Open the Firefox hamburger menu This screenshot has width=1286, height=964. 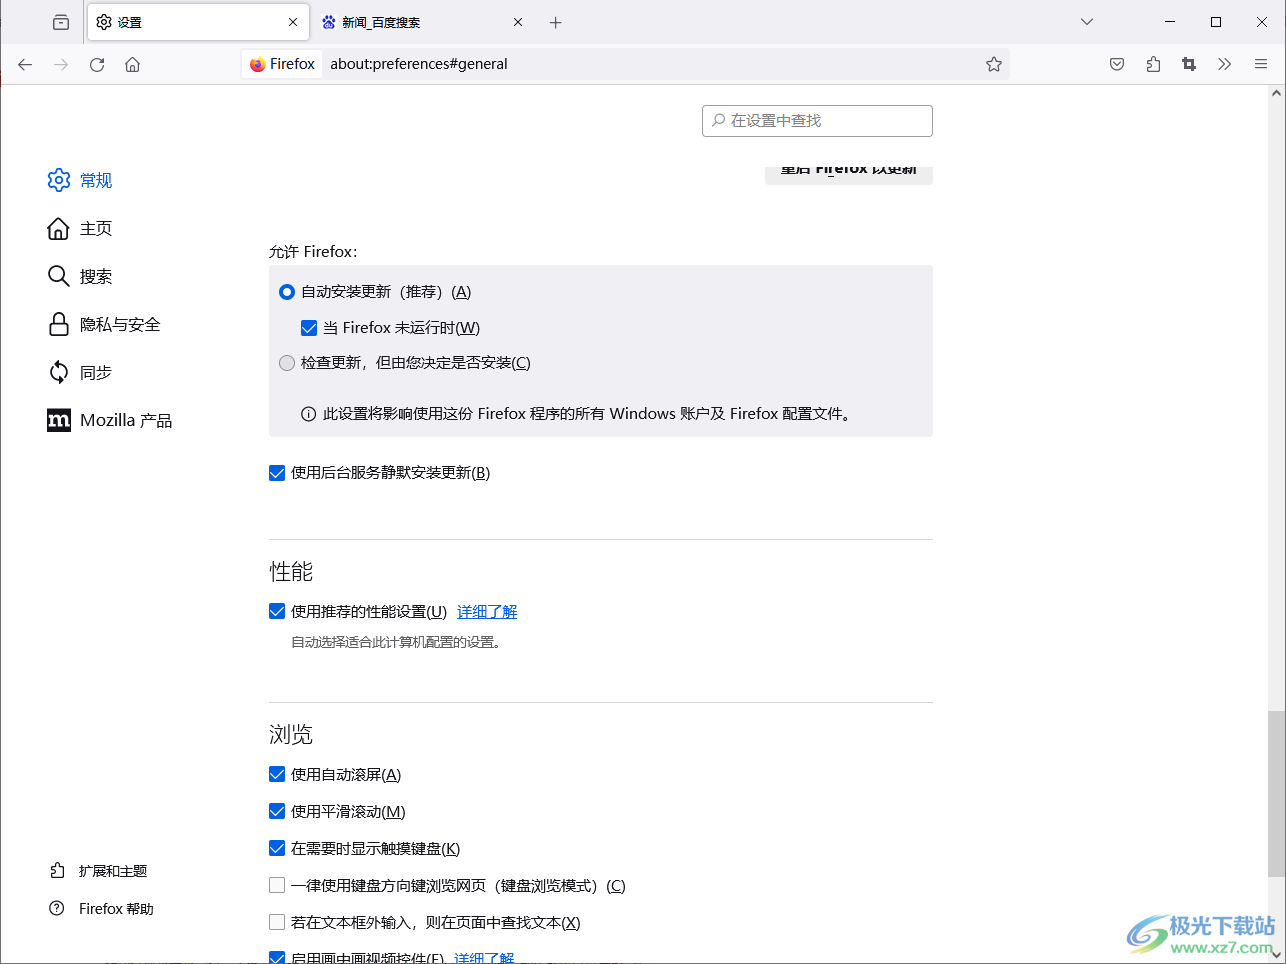[1261, 64]
